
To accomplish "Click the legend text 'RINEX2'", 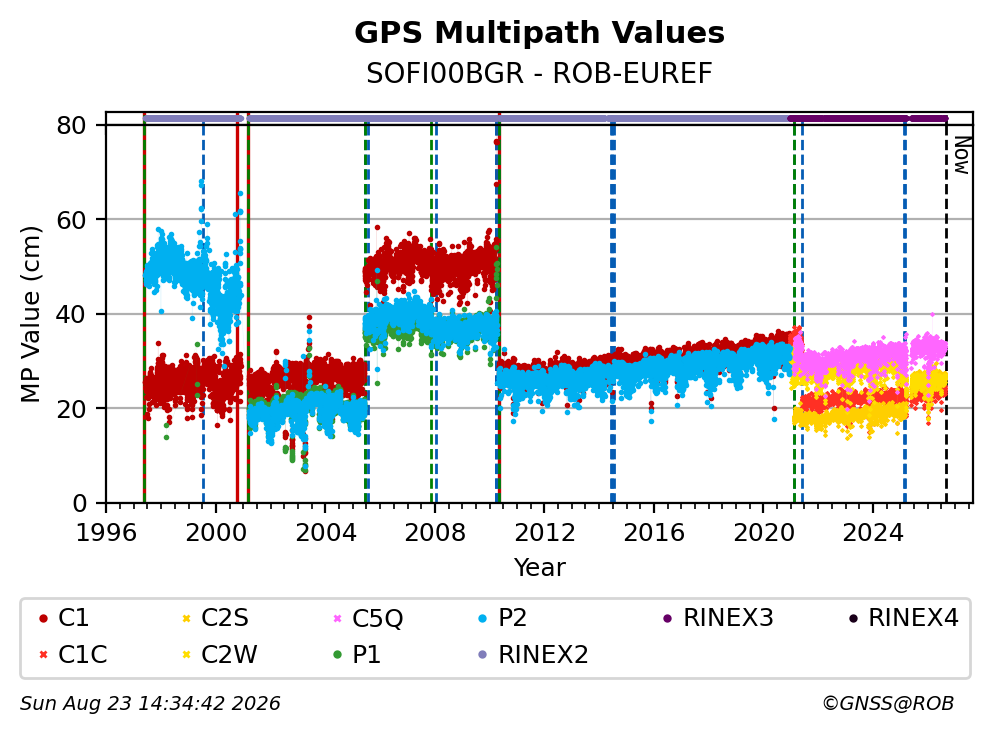I will tap(543, 654).
